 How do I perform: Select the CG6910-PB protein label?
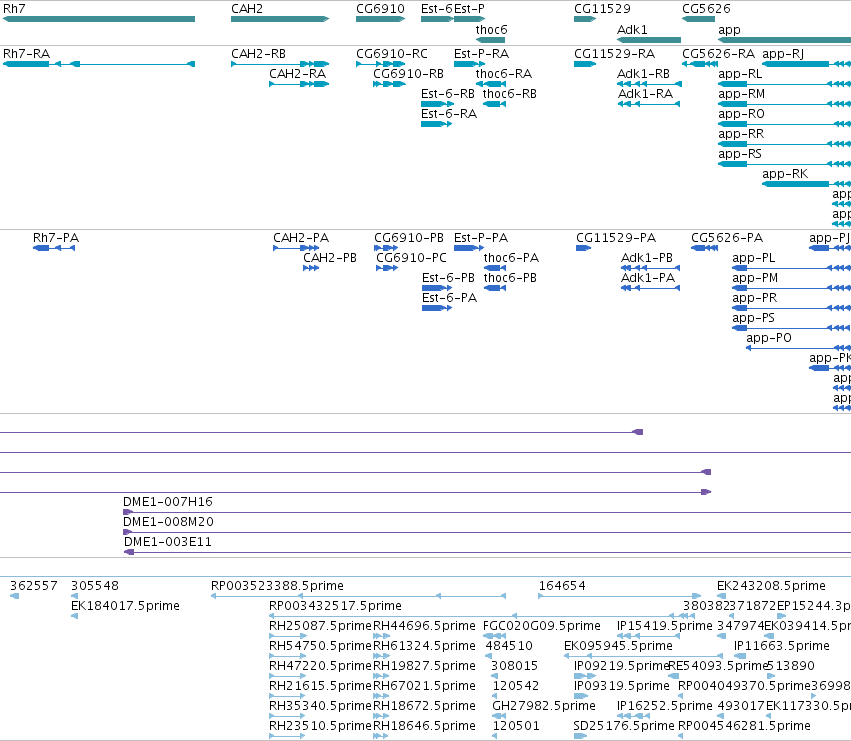click(x=409, y=238)
